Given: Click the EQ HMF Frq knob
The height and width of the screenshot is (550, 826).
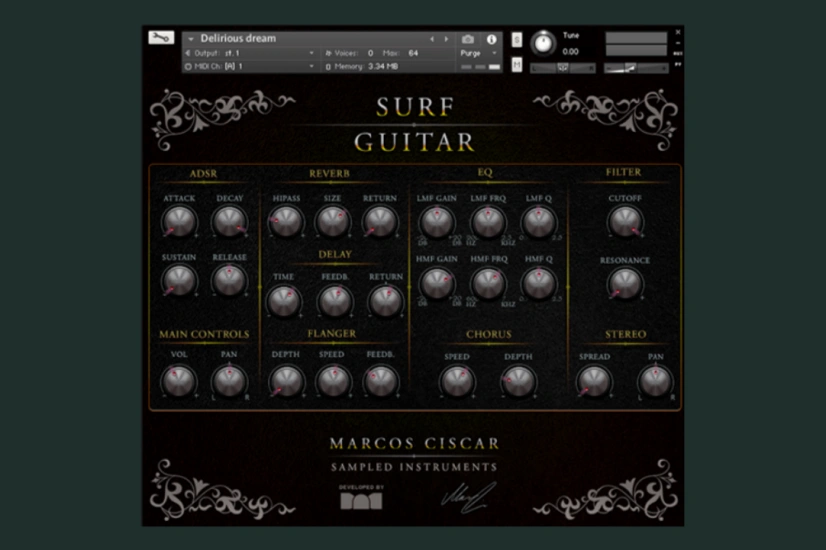Looking at the screenshot, I should pyautogui.click(x=488, y=283).
